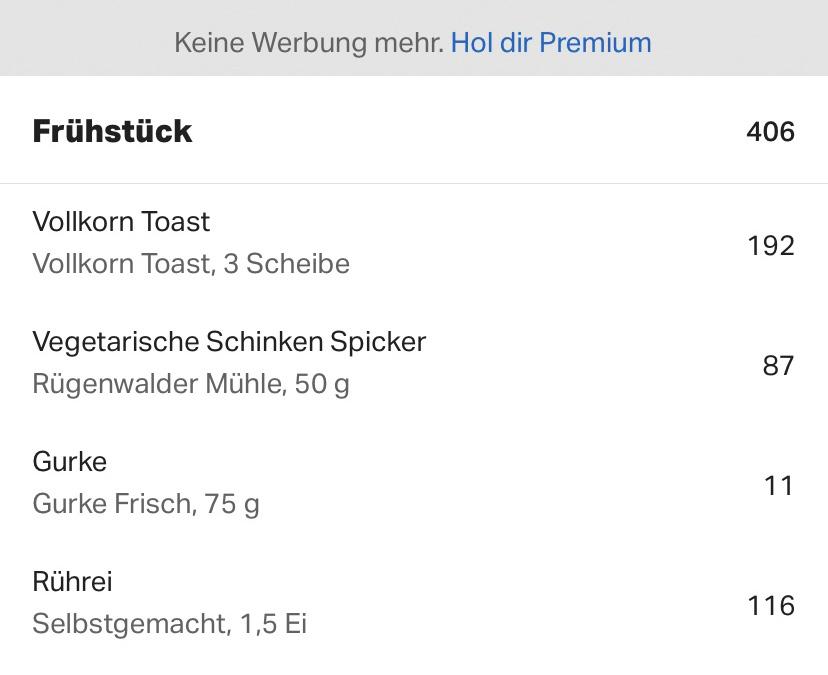Viewport: 828px width, 675px height.
Task: Open the Gurke food entry
Action: point(414,482)
